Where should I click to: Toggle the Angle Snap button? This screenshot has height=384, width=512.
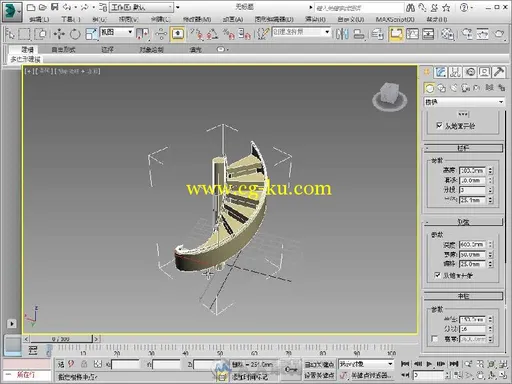[x=212, y=34]
